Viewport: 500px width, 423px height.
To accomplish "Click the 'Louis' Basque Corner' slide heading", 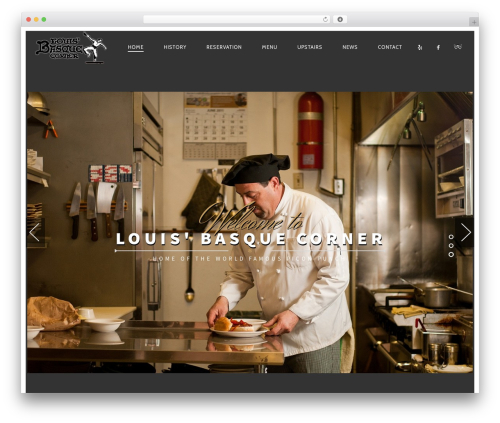I will click(x=249, y=239).
